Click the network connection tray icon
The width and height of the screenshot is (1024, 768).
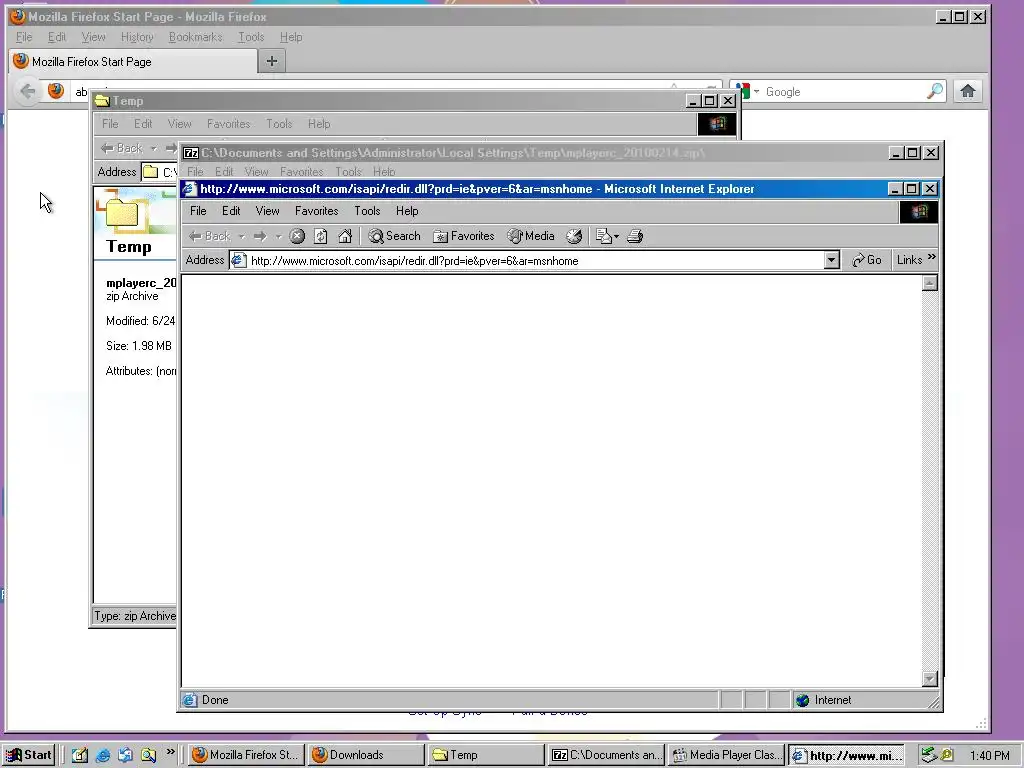pos(928,755)
